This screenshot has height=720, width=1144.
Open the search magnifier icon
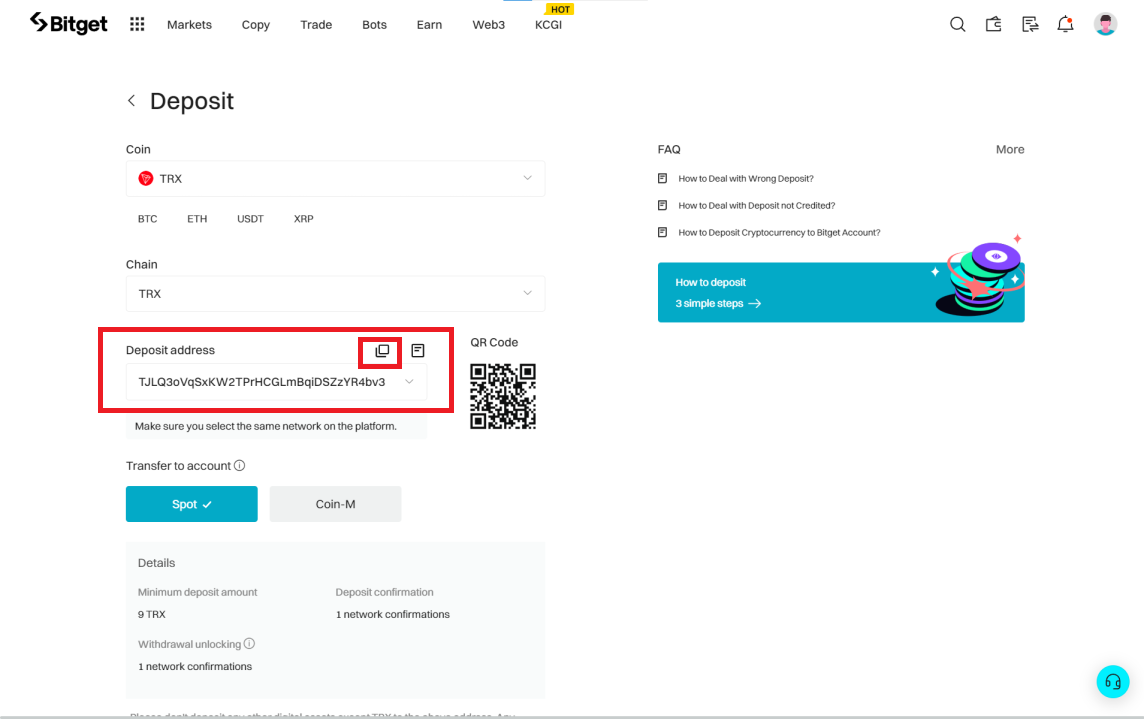pyautogui.click(x=957, y=24)
